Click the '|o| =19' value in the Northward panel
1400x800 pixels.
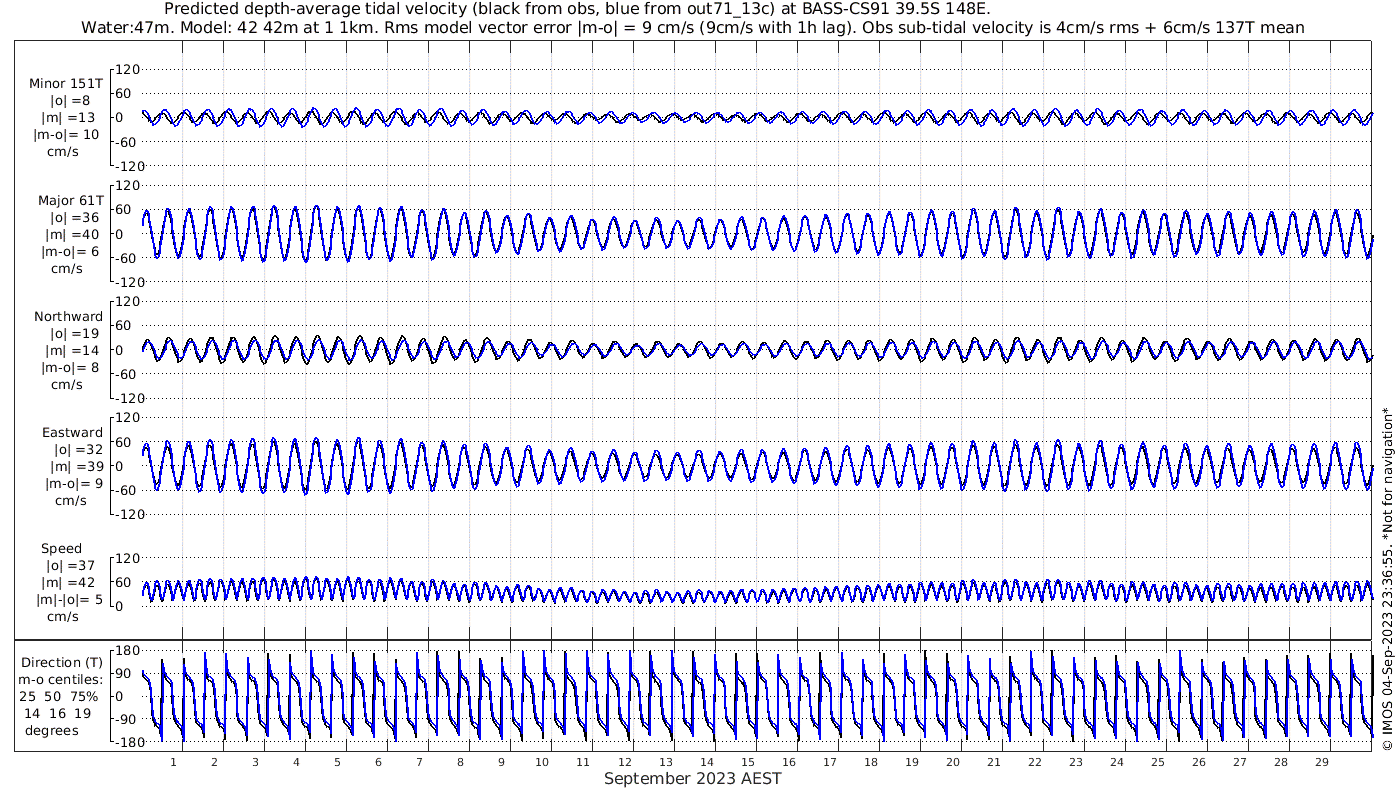point(75,334)
